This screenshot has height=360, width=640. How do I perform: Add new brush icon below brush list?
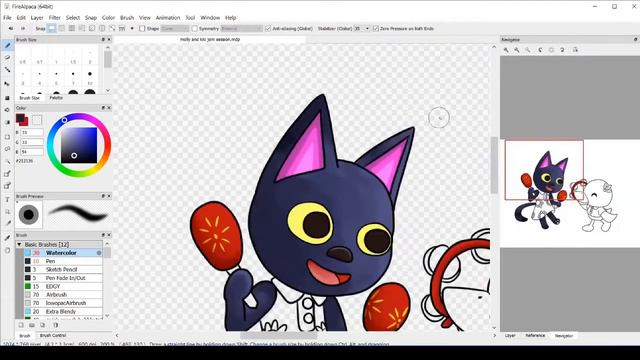point(21,325)
